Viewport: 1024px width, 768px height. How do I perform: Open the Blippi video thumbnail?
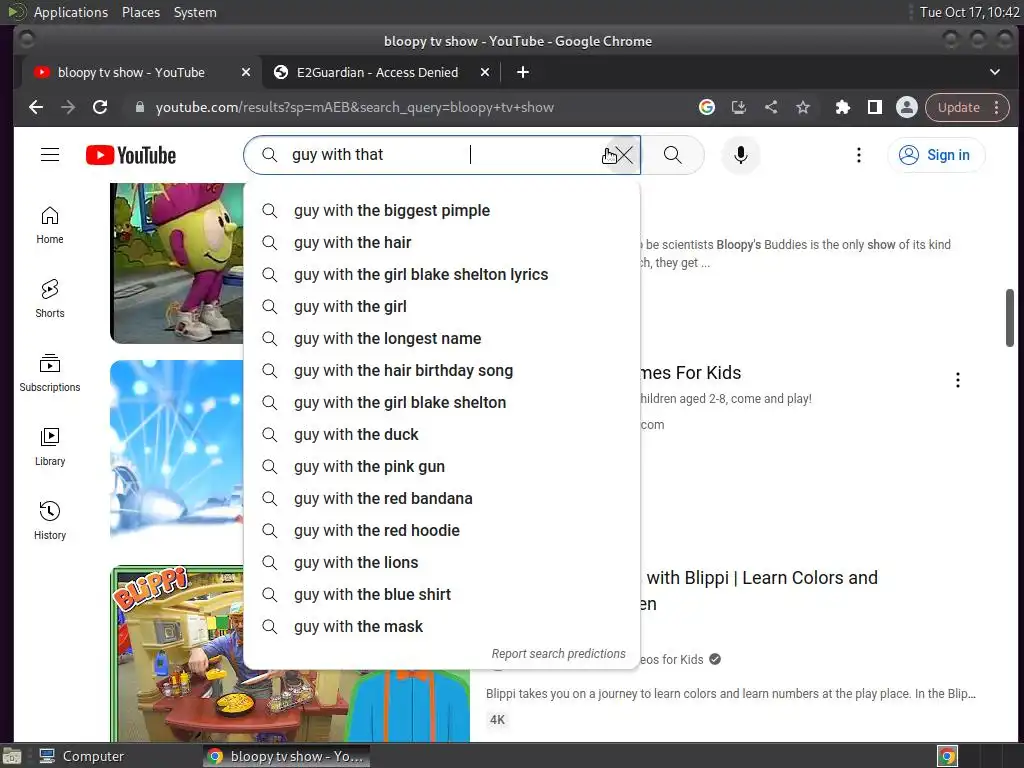click(x=176, y=654)
